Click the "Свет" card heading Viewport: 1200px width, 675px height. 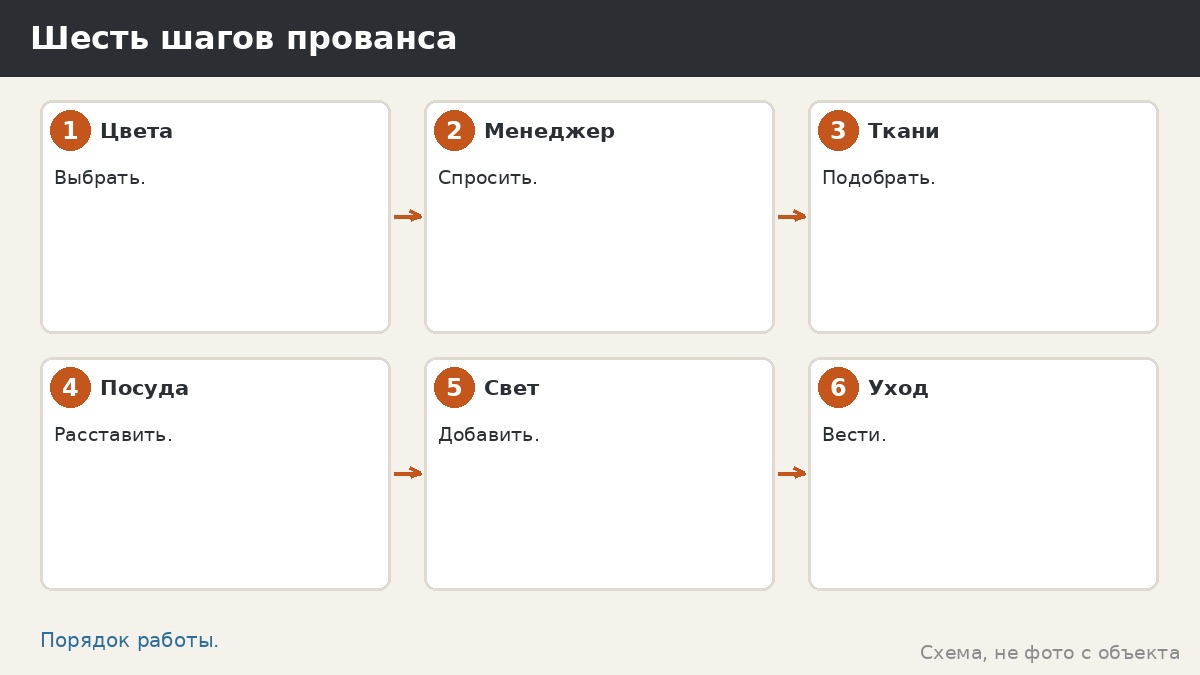511,388
